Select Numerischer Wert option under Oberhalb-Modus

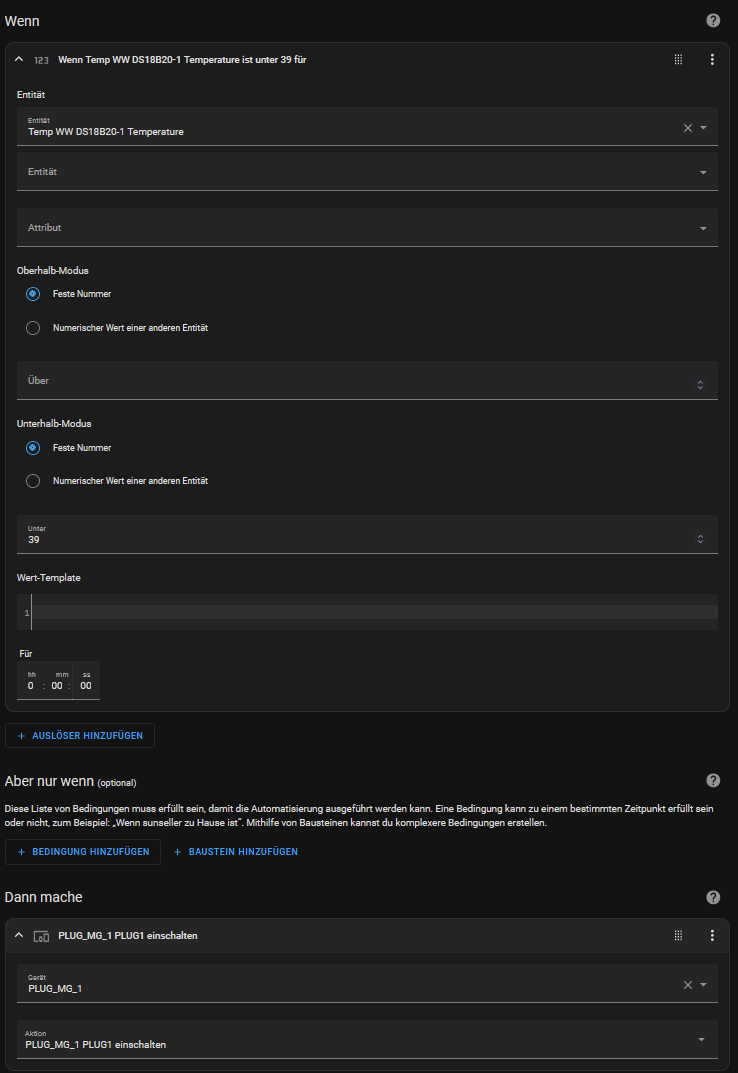click(33, 328)
